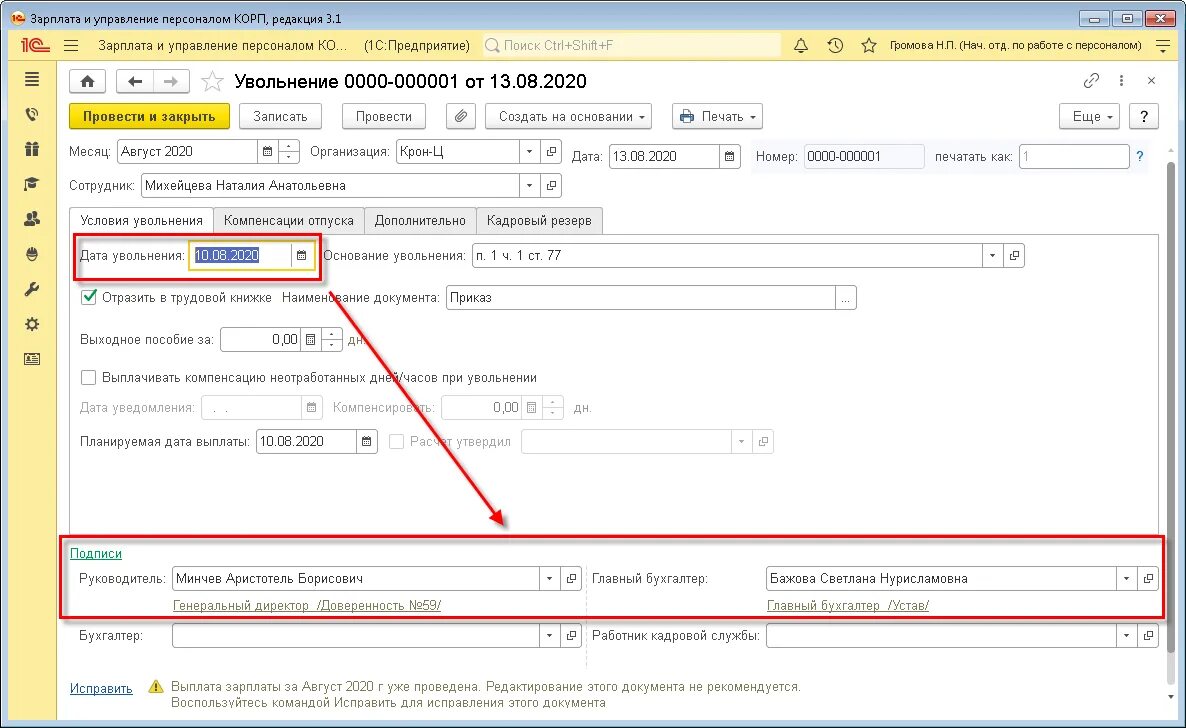Open Генеральный директор /Доверенность №59/ link
Image resolution: width=1186 pixels, height=728 pixels.
(307, 605)
